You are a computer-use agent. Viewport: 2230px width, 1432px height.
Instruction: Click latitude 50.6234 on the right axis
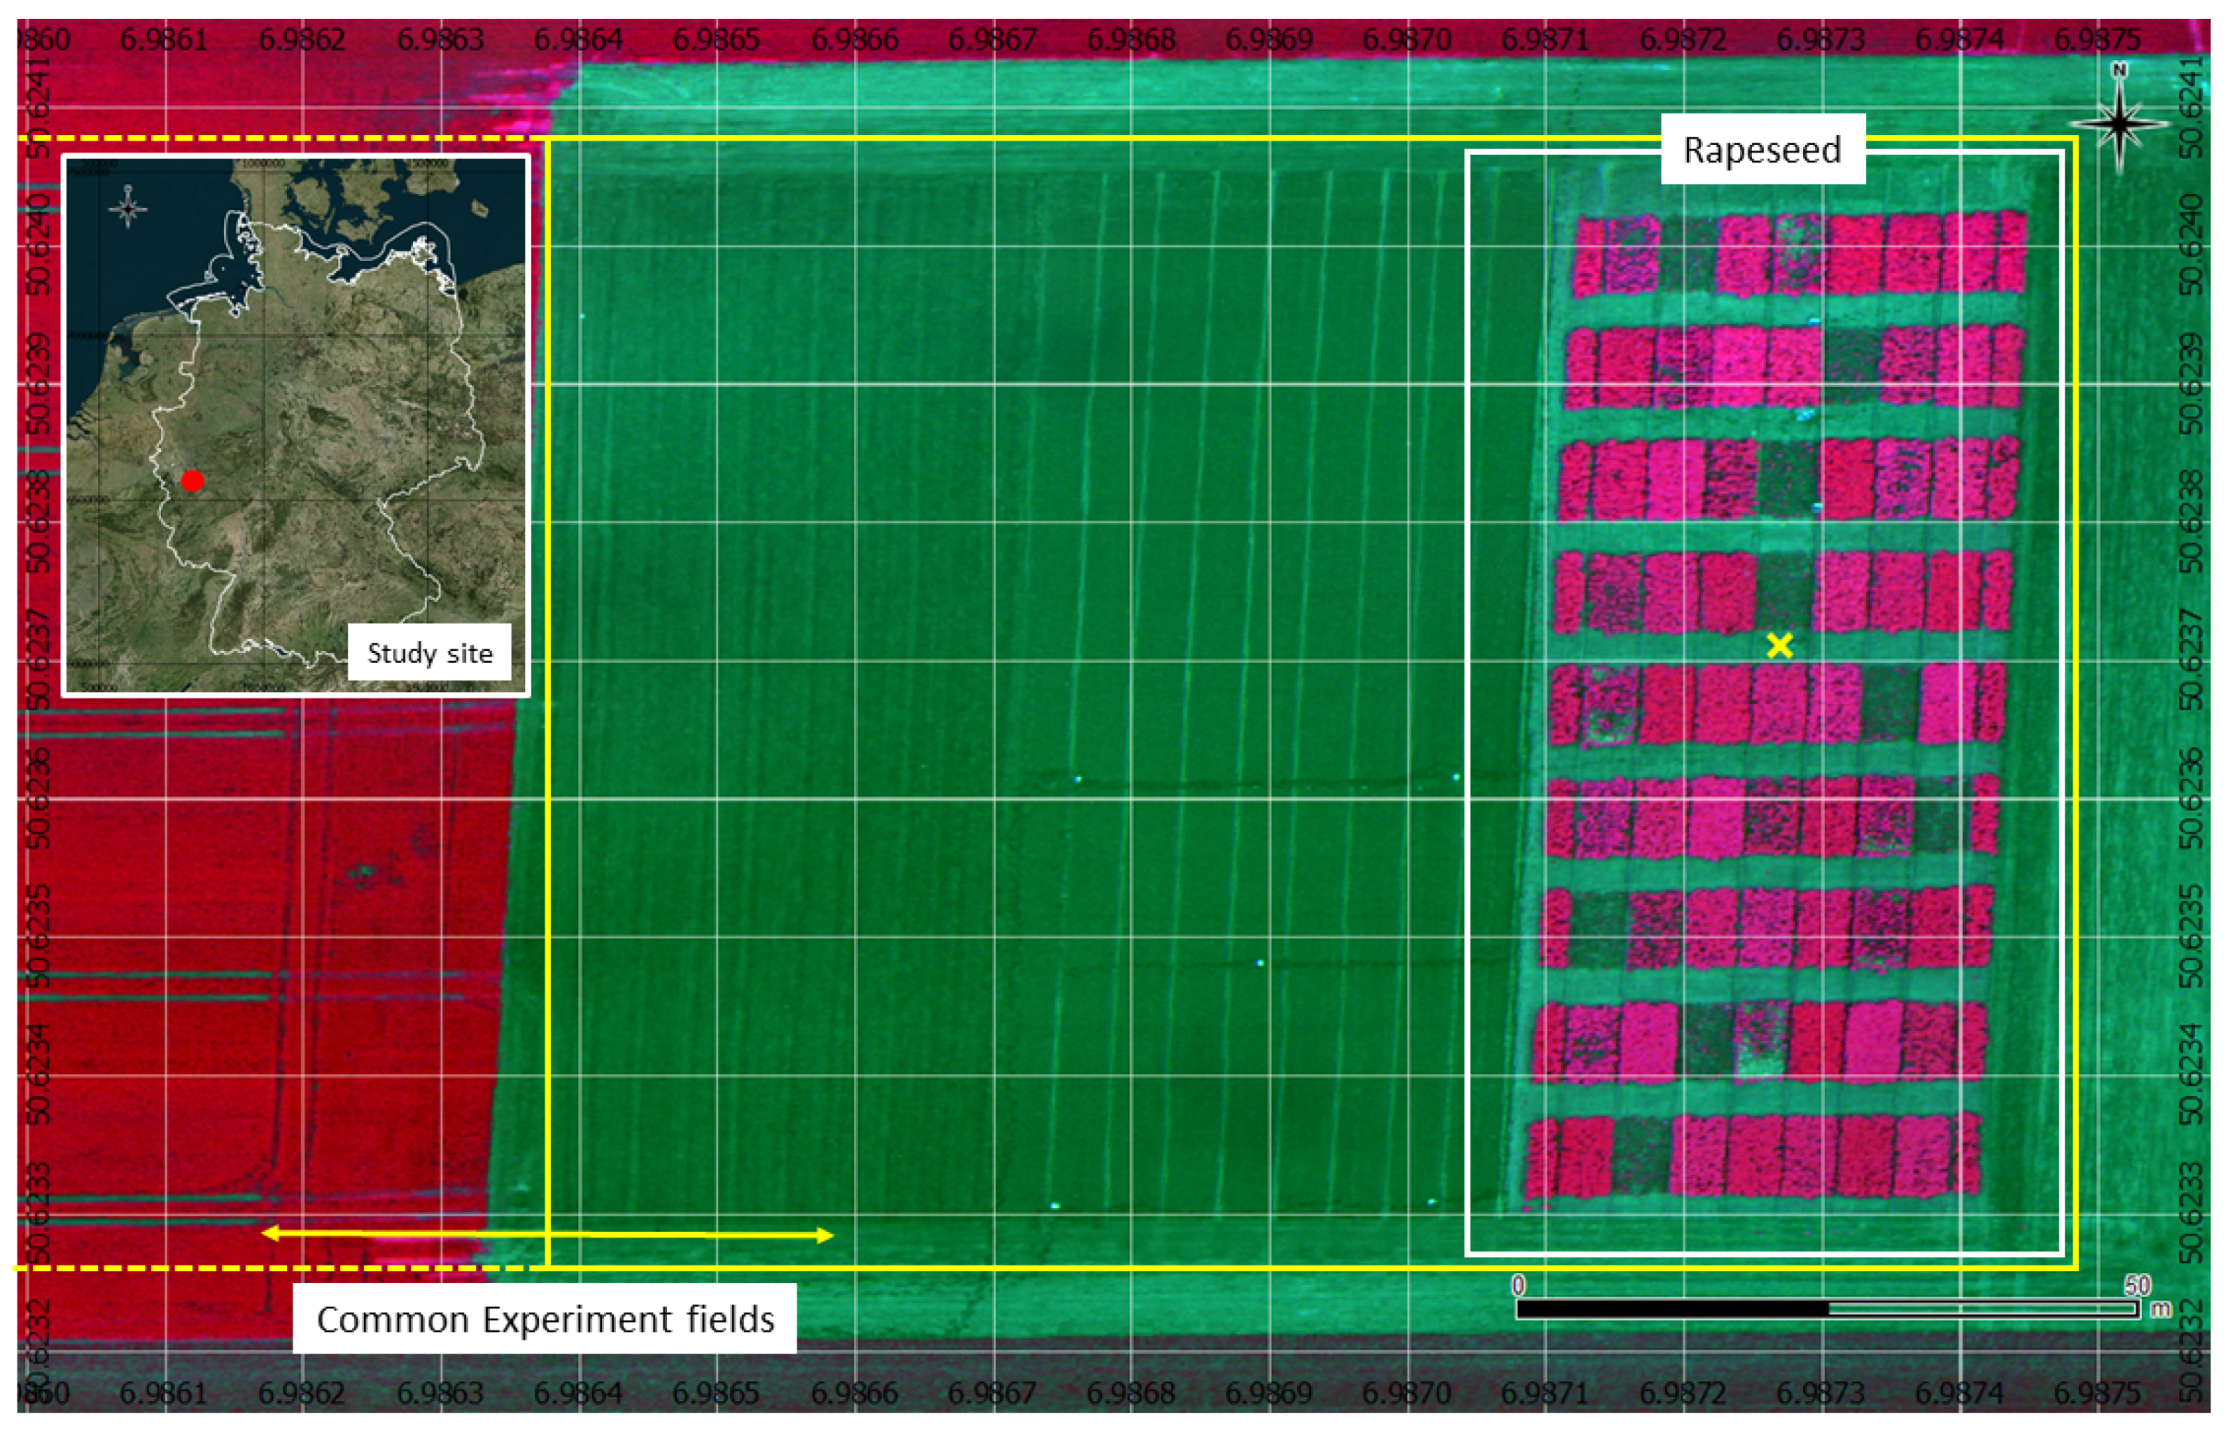tap(2190, 1074)
